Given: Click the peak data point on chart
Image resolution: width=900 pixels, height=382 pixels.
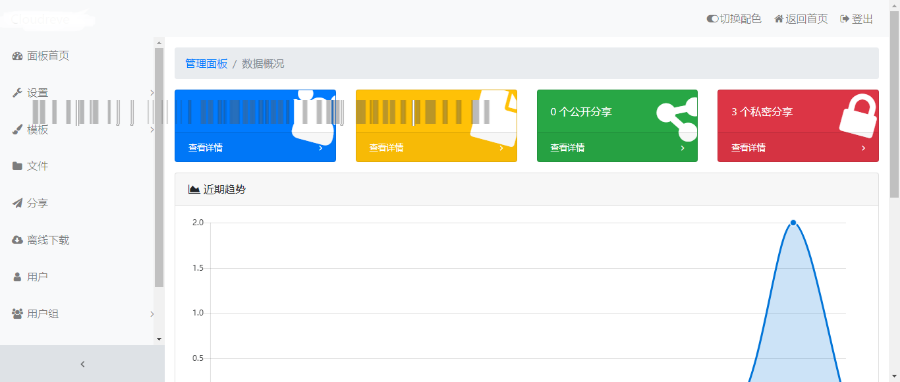Looking at the screenshot, I should coord(793,223).
